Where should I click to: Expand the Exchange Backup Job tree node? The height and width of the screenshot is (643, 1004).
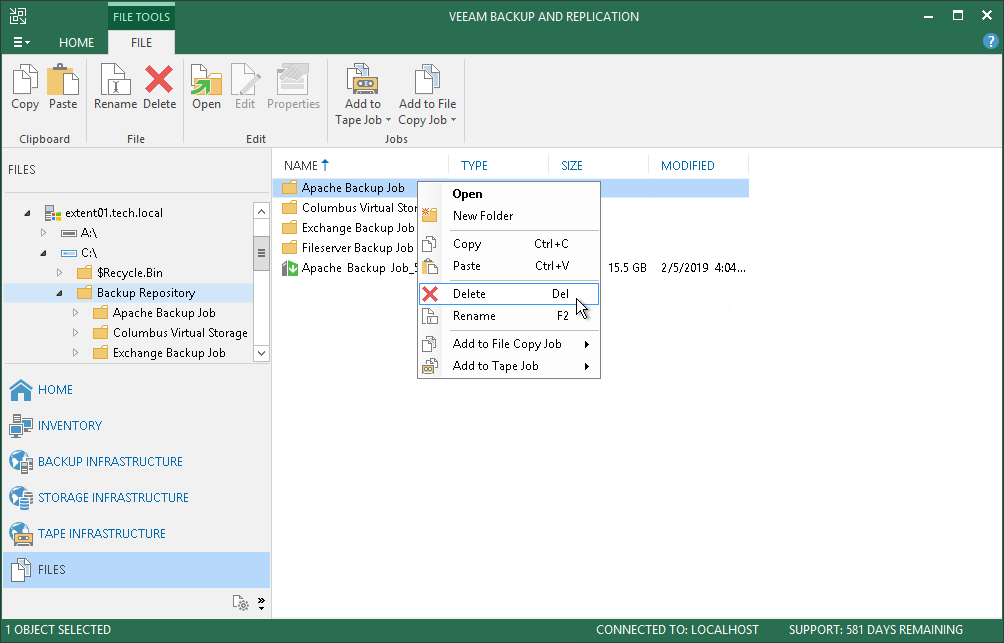coord(75,352)
